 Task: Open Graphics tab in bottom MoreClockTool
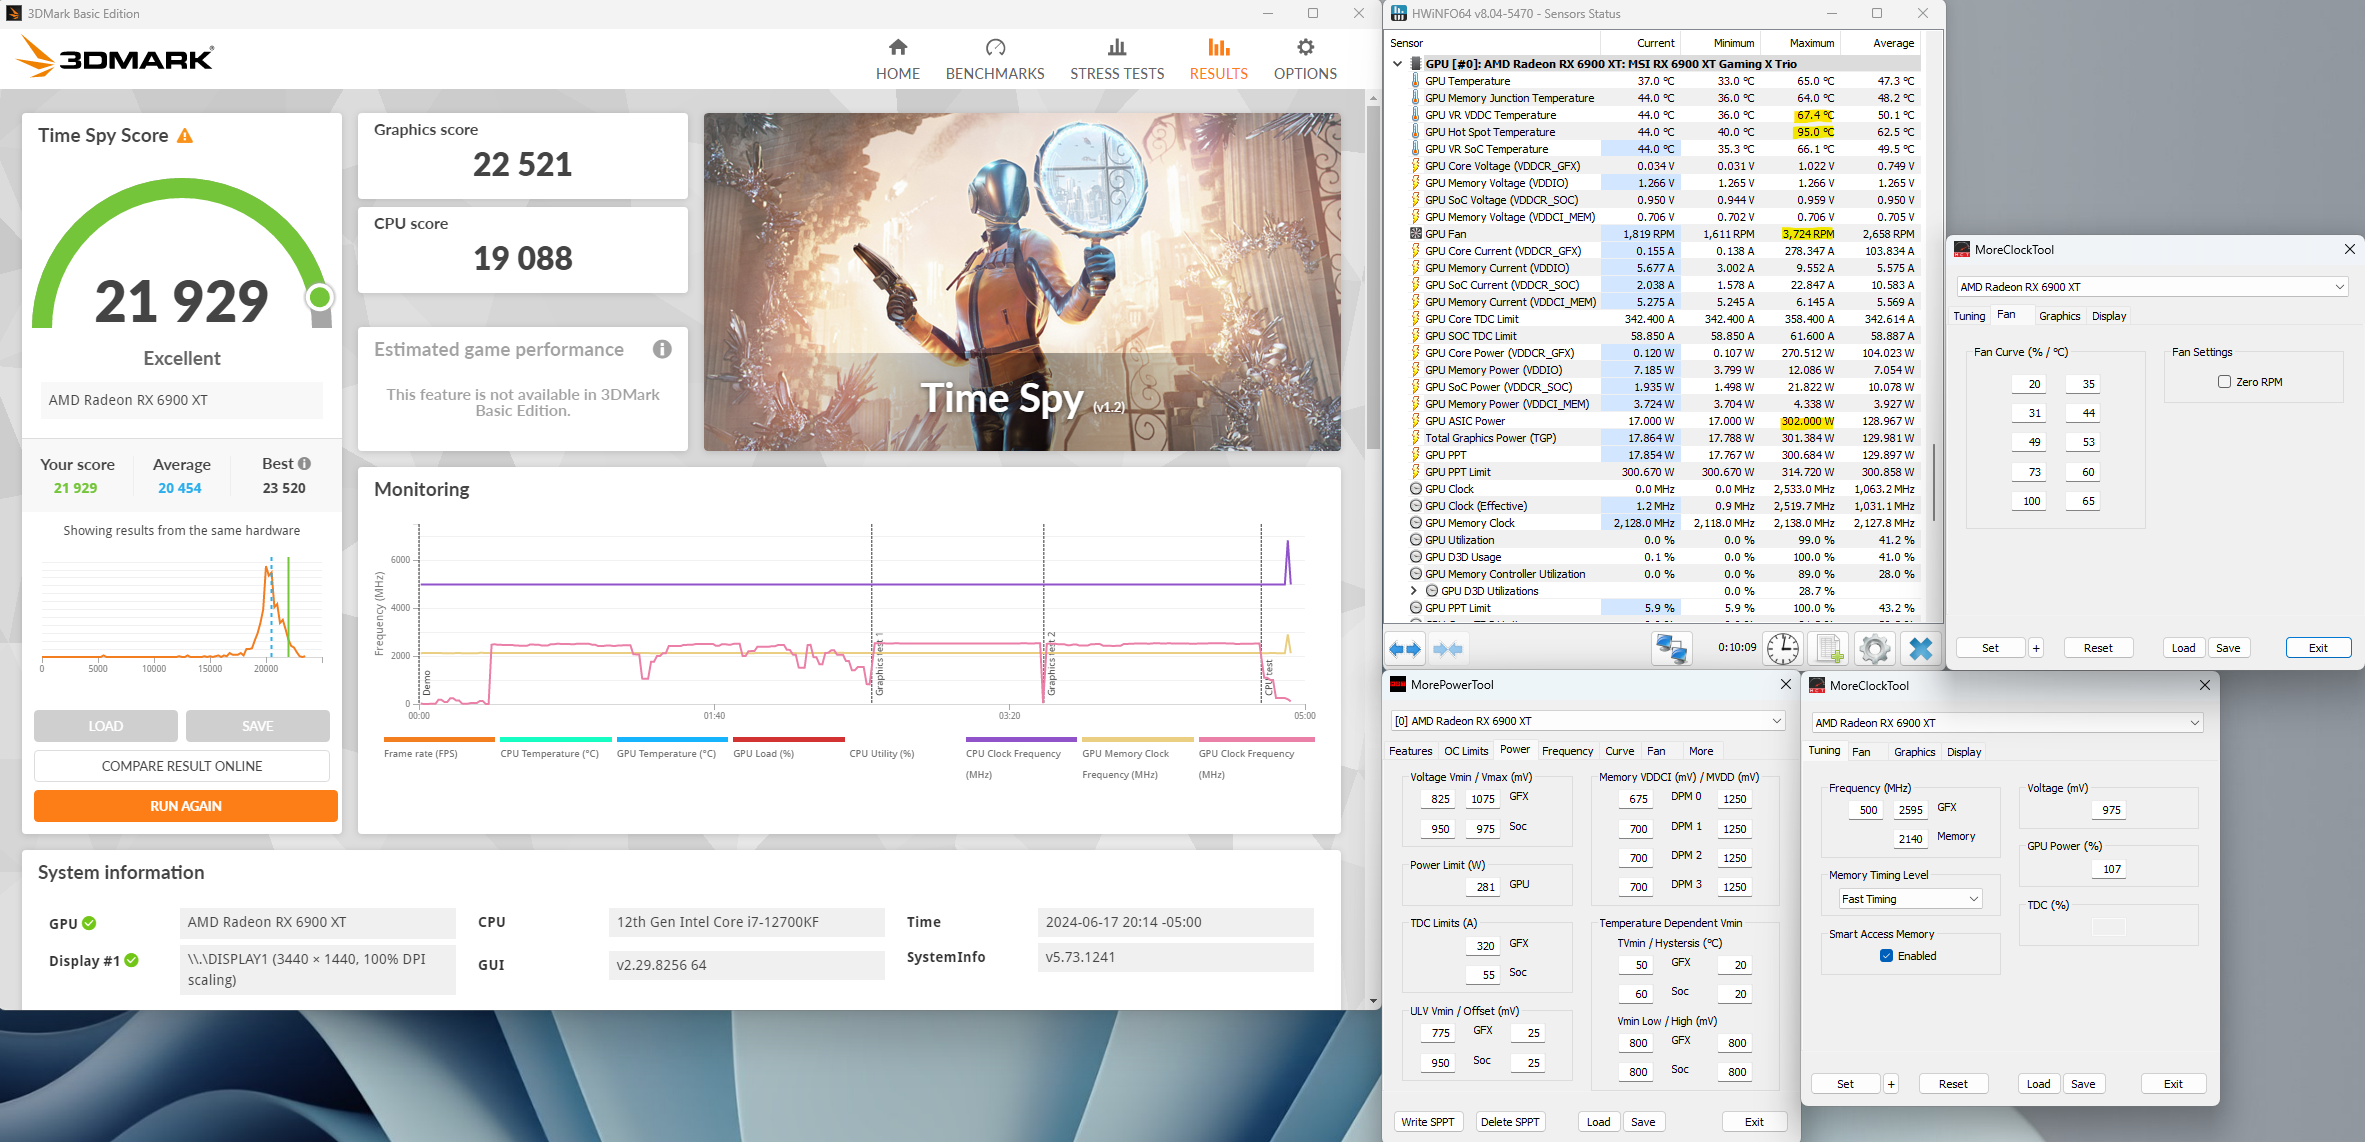coord(1914,752)
